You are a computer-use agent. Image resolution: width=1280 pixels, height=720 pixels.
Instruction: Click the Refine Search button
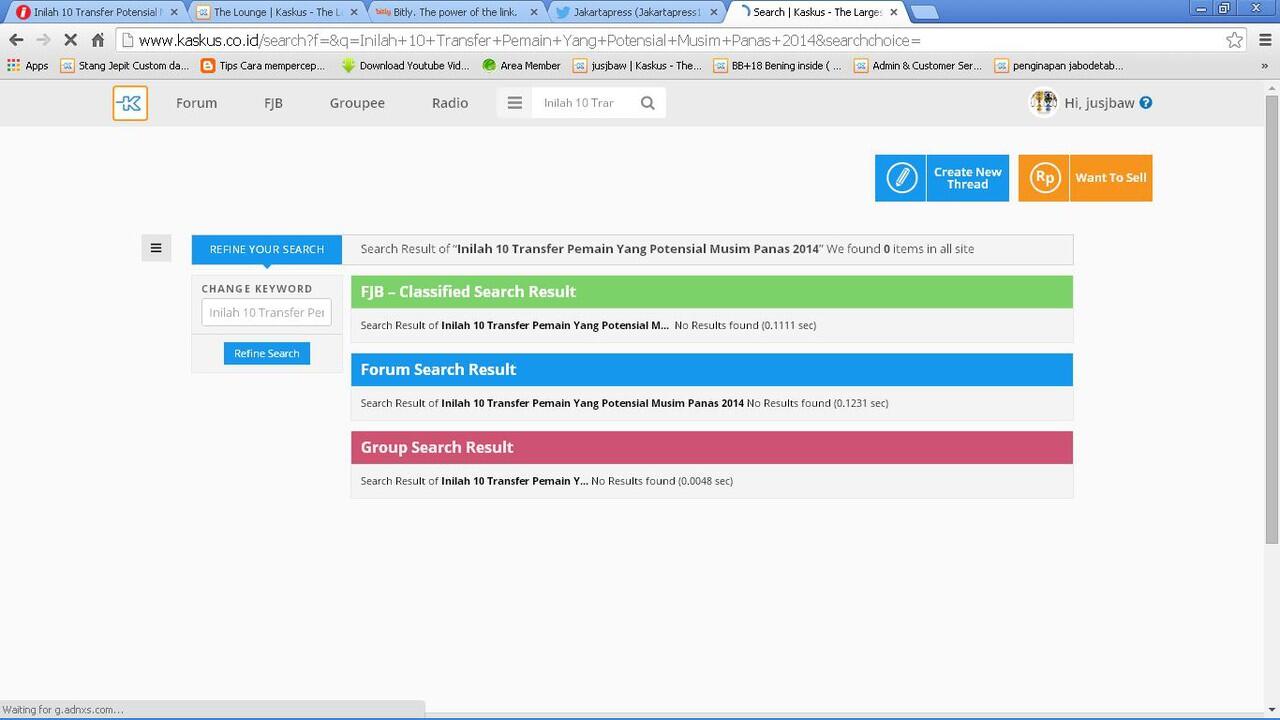267,353
